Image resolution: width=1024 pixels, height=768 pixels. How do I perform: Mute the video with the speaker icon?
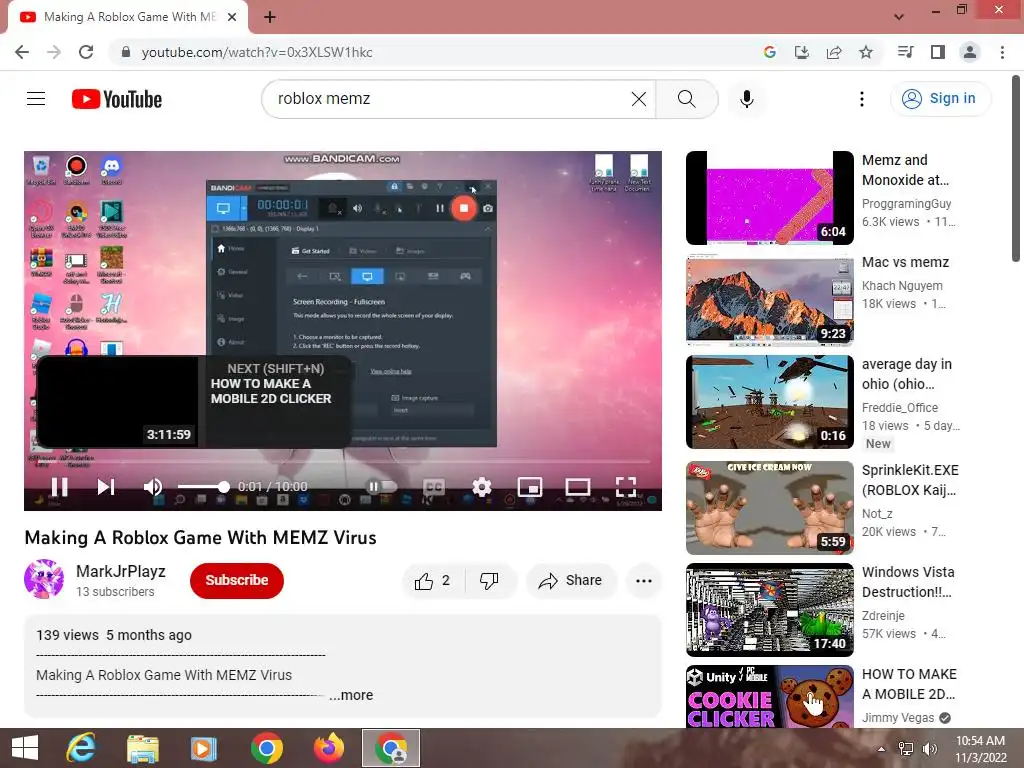(x=152, y=487)
